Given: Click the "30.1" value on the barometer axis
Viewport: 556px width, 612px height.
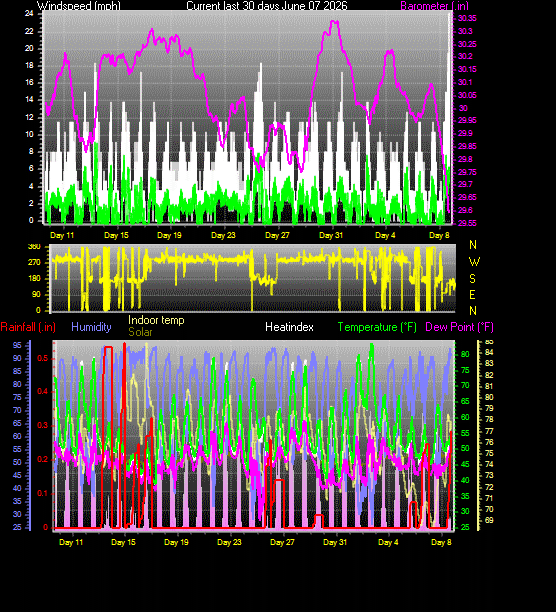Looking at the screenshot, I should coord(465,82).
